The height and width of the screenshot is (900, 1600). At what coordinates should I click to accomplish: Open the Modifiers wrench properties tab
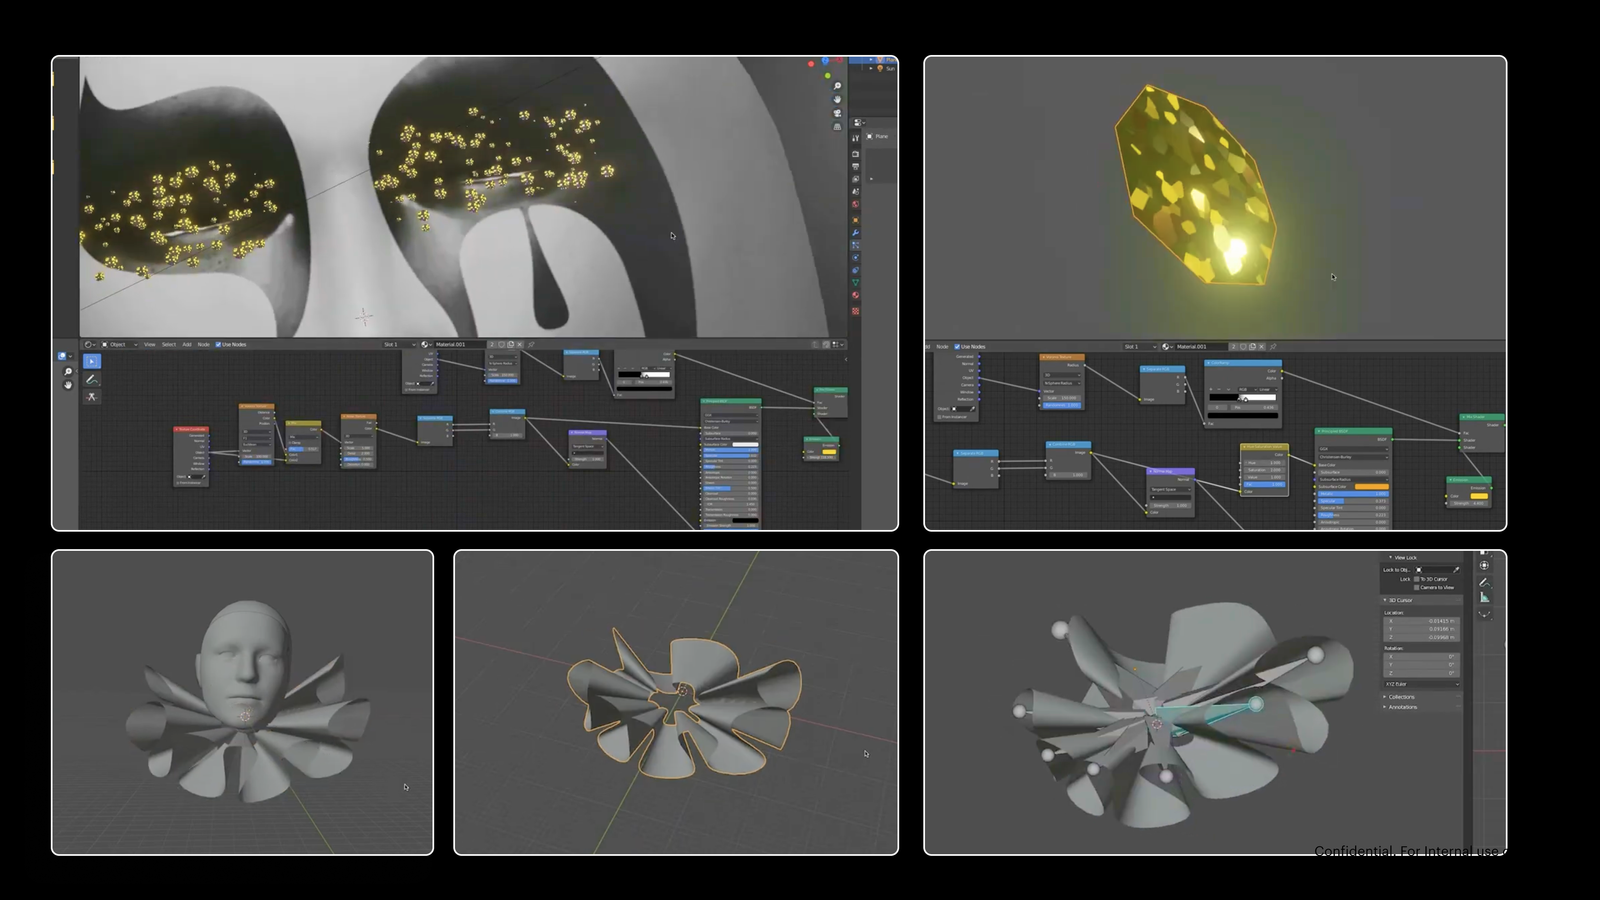(855, 233)
